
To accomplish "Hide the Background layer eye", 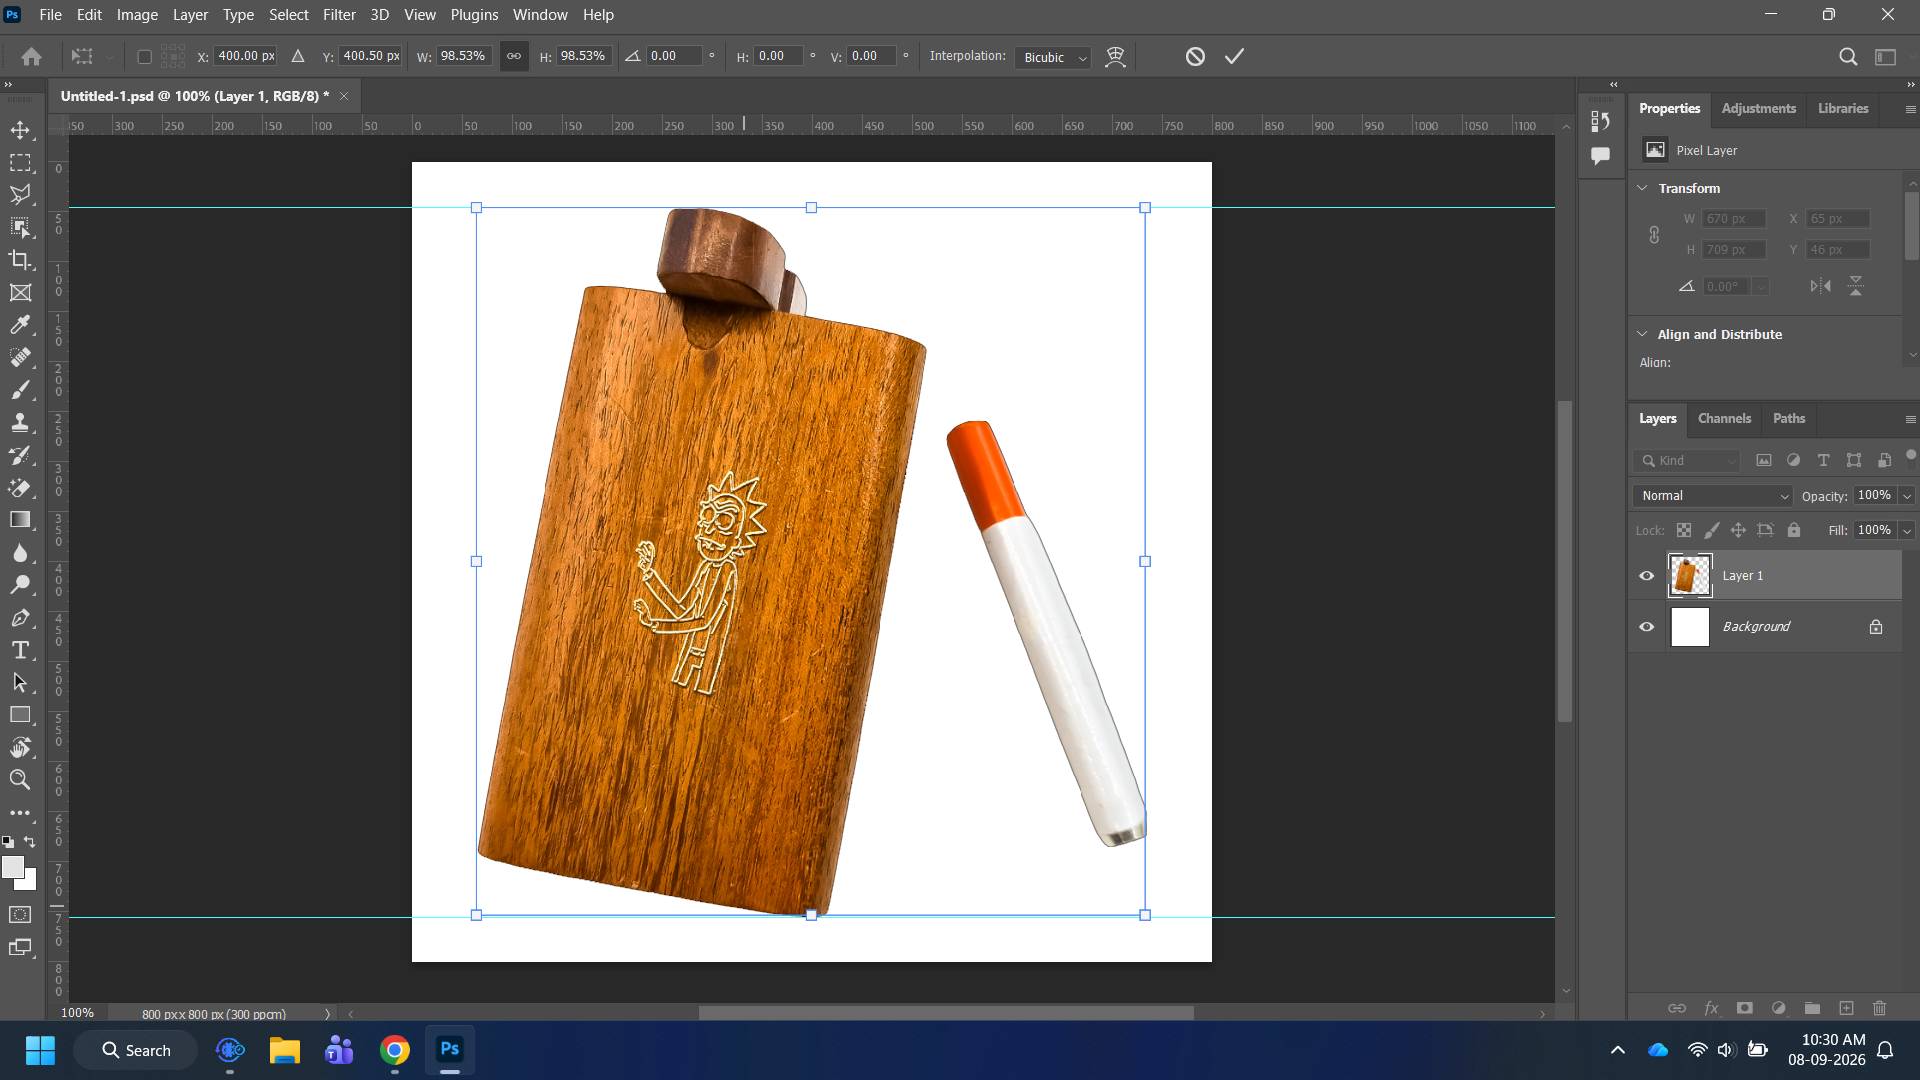I will click(1646, 627).
